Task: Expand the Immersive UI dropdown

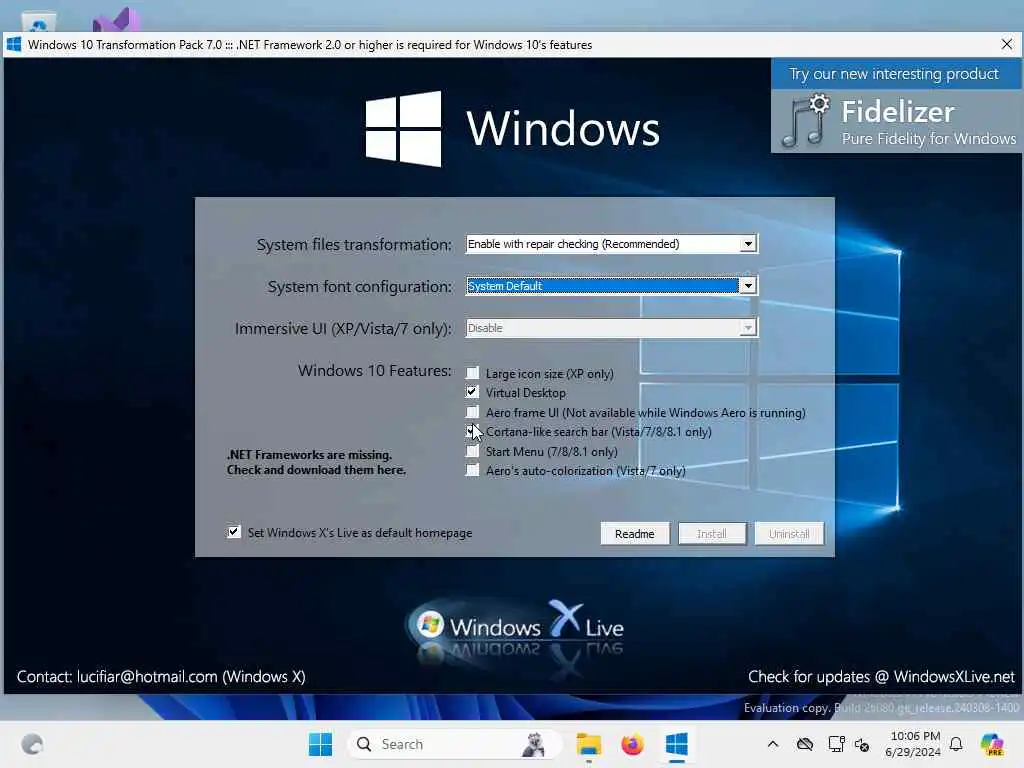Action: point(748,327)
